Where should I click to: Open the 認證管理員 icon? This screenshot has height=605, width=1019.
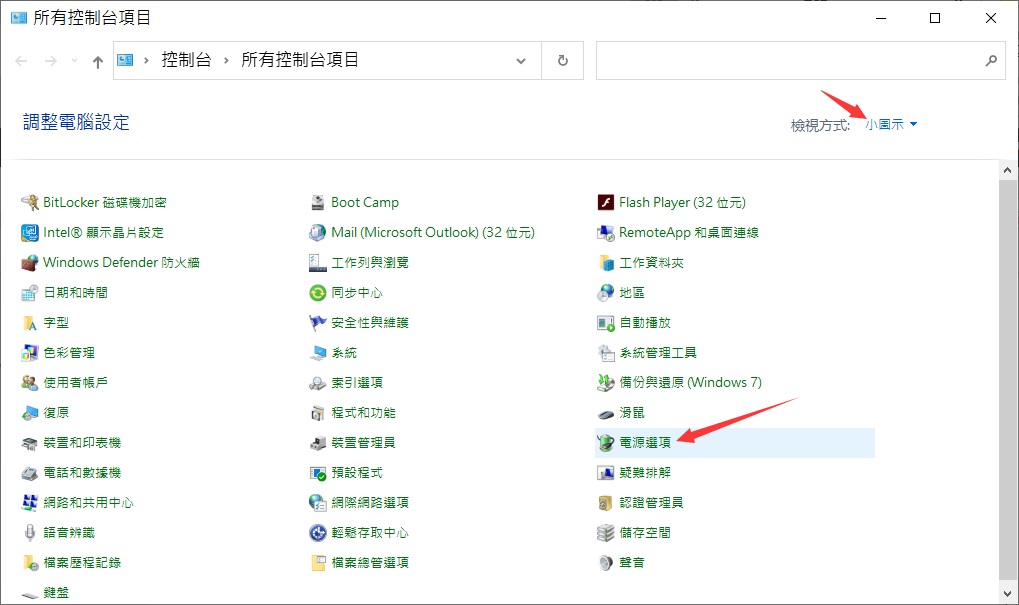pyautogui.click(x=606, y=502)
